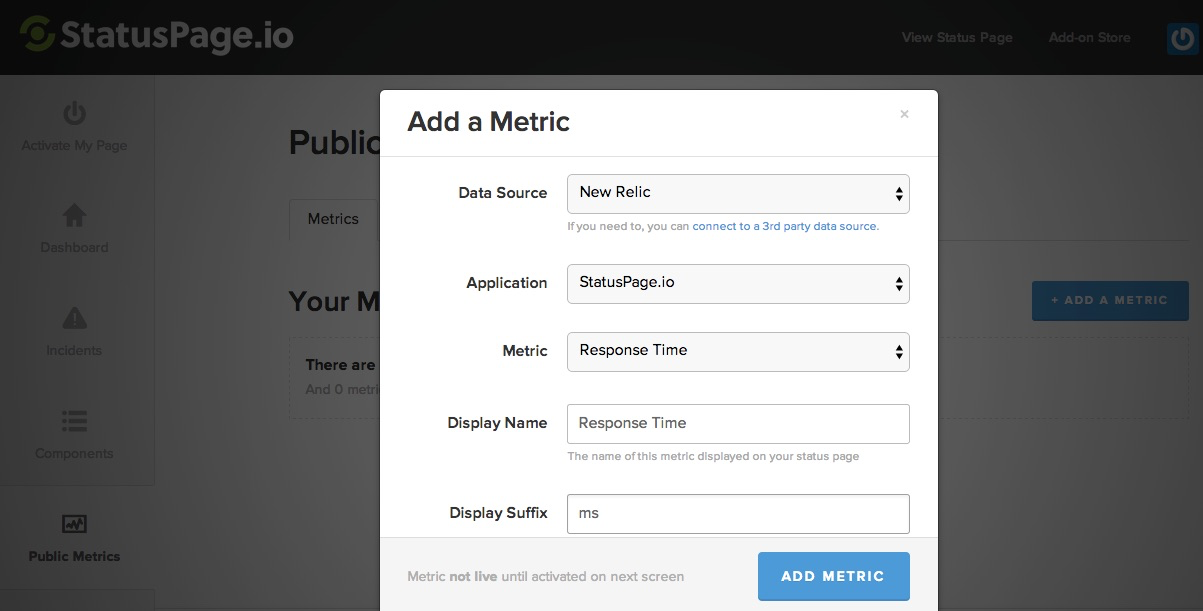This screenshot has height=611, width=1203.
Task: Open the Public Metrics chart icon
Action: 74,524
